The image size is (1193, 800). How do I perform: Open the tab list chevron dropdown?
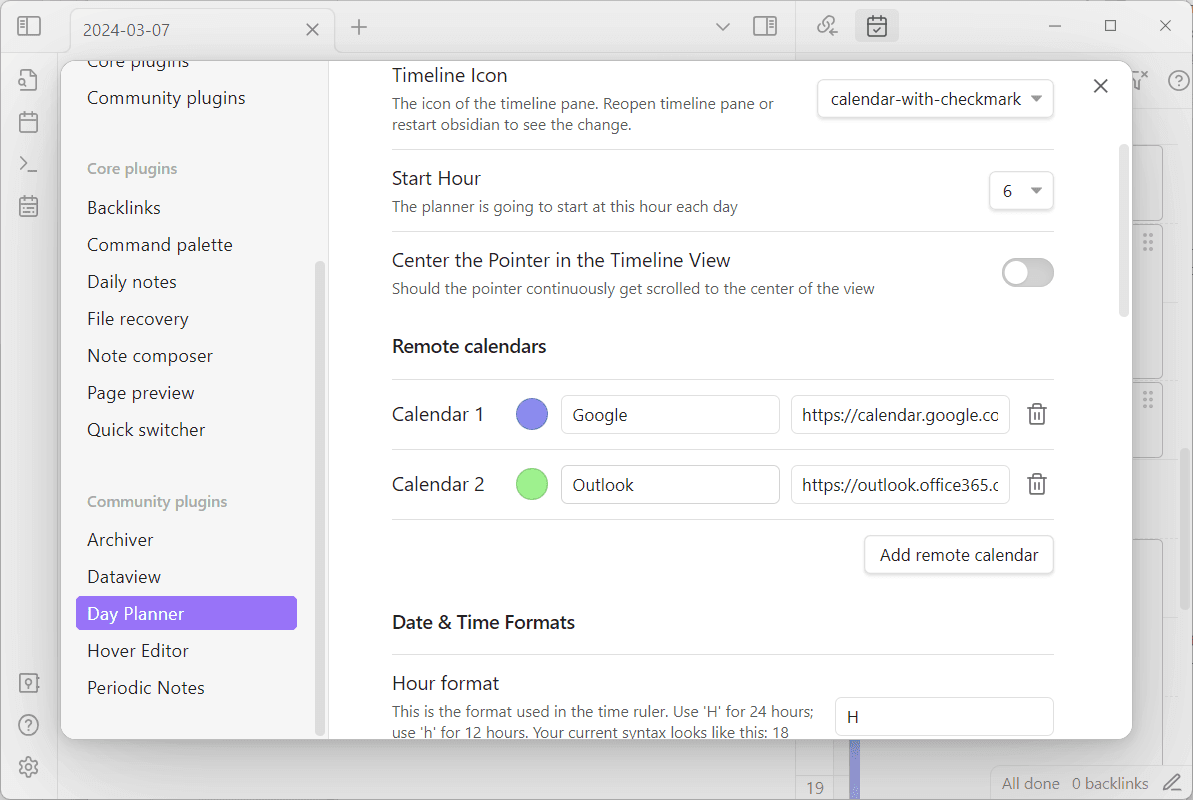(722, 26)
